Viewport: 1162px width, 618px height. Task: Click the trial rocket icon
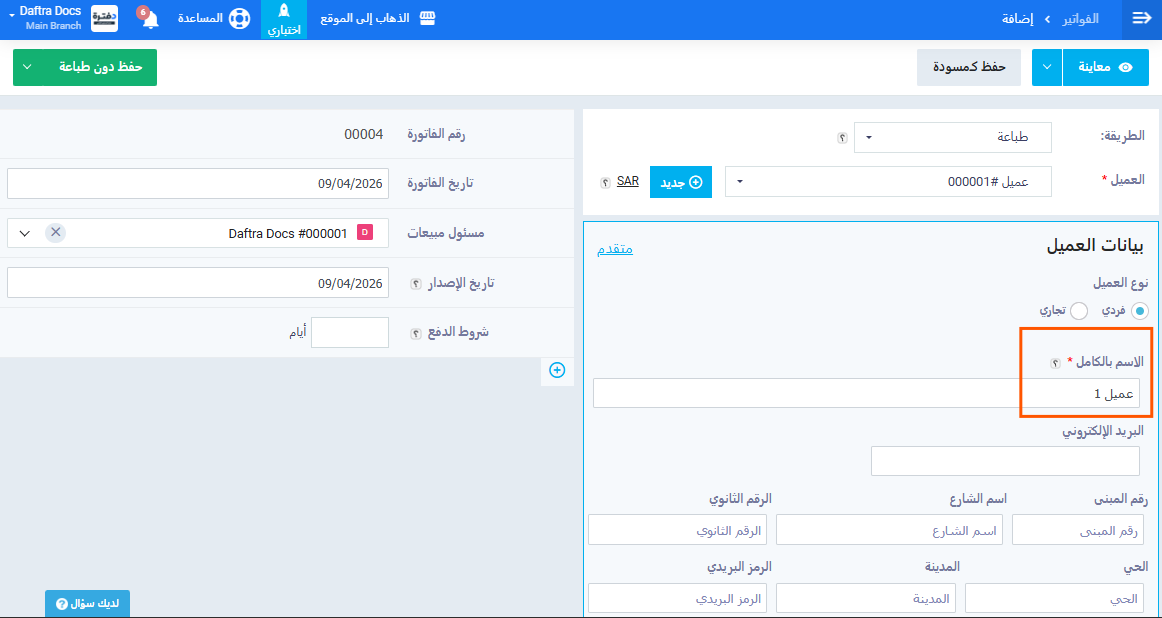tap(283, 13)
